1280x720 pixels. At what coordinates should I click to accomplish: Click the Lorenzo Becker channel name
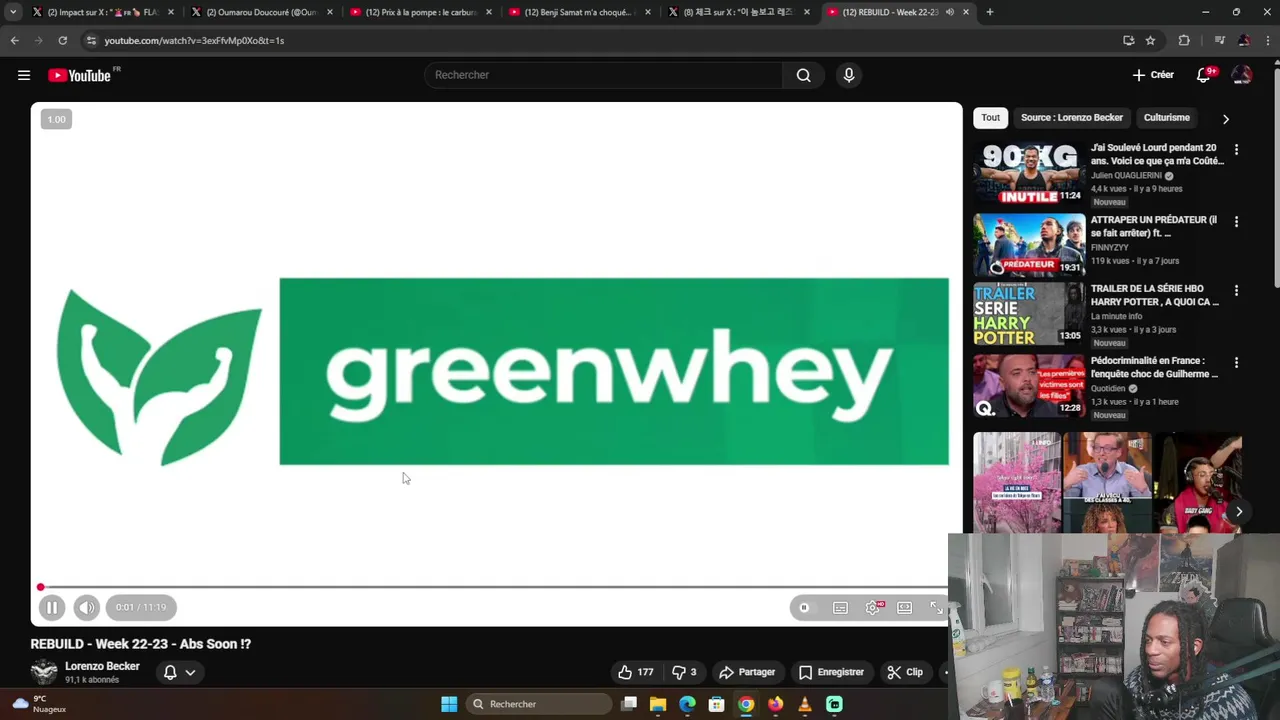click(102, 666)
